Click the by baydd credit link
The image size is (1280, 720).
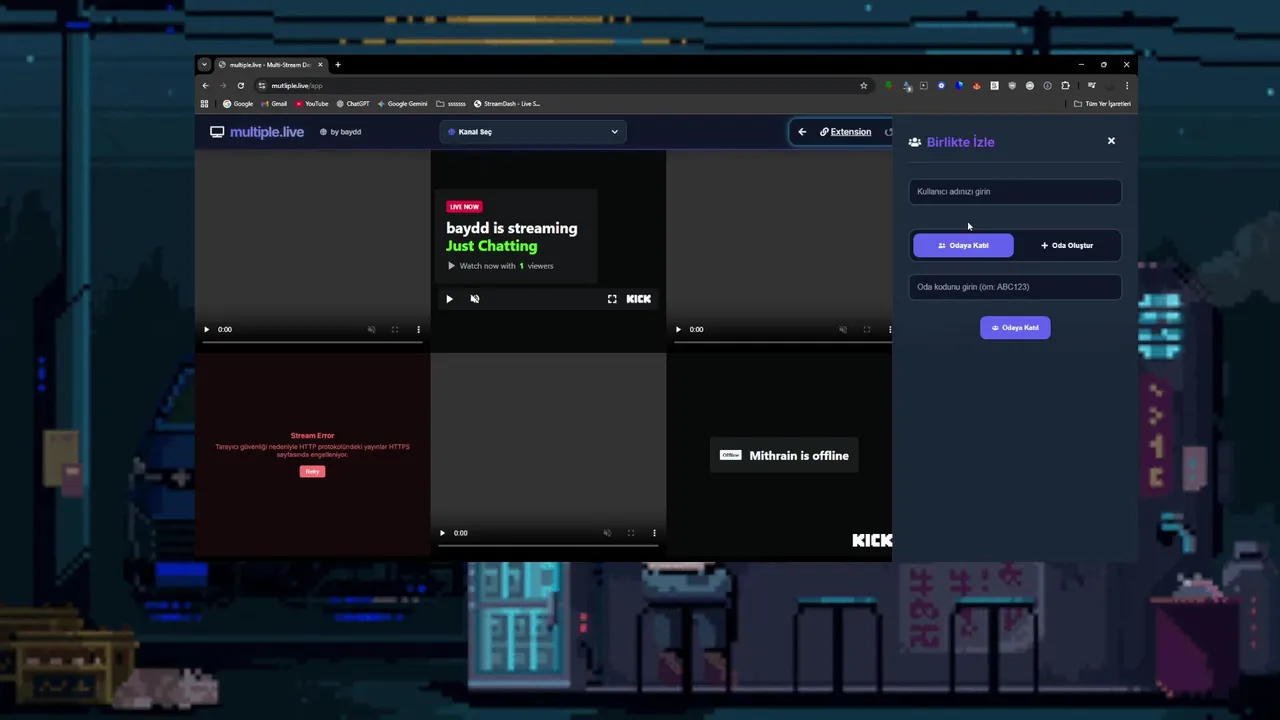tap(341, 132)
